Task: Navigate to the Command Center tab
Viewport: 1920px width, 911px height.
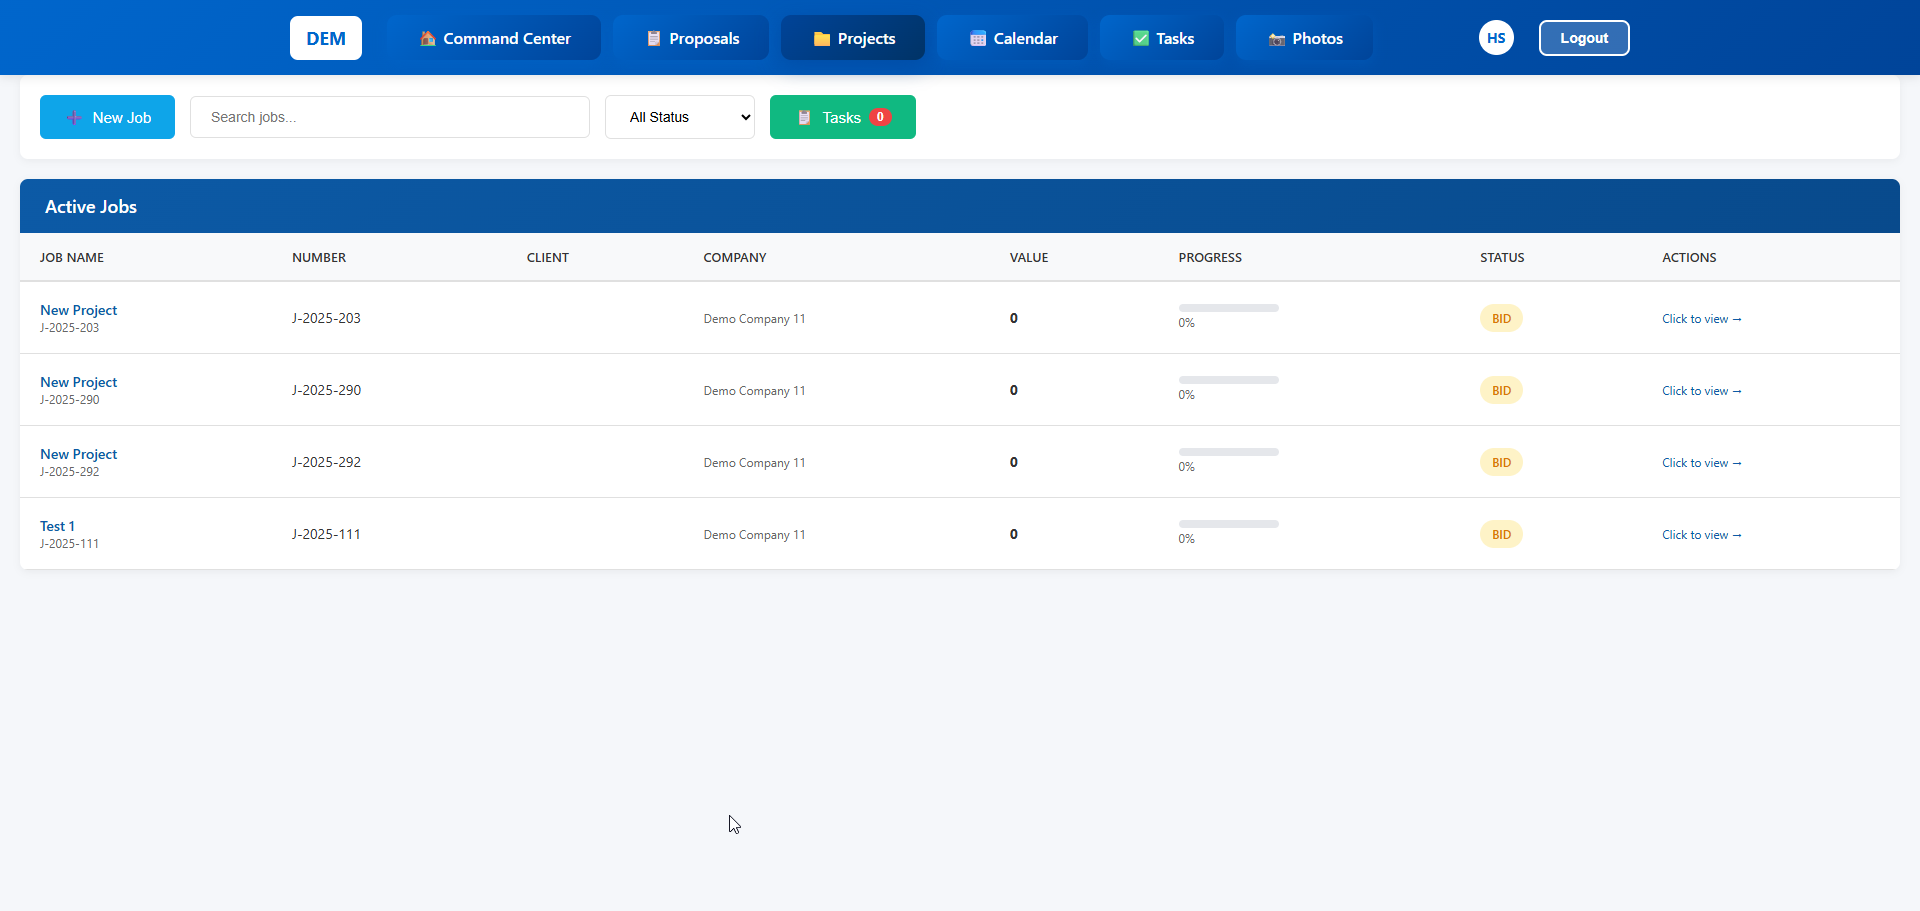Action: pos(494,38)
